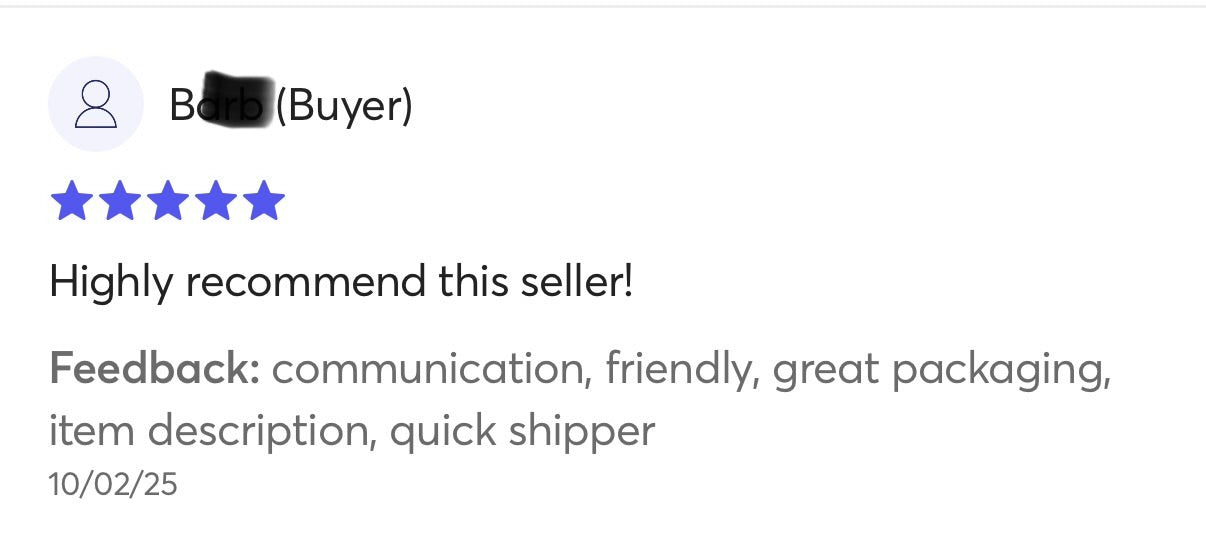Choose the "quick shipper" feedback tag
Image resolution: width=1206 pixels, height=554 pixels.
[522, 431]
